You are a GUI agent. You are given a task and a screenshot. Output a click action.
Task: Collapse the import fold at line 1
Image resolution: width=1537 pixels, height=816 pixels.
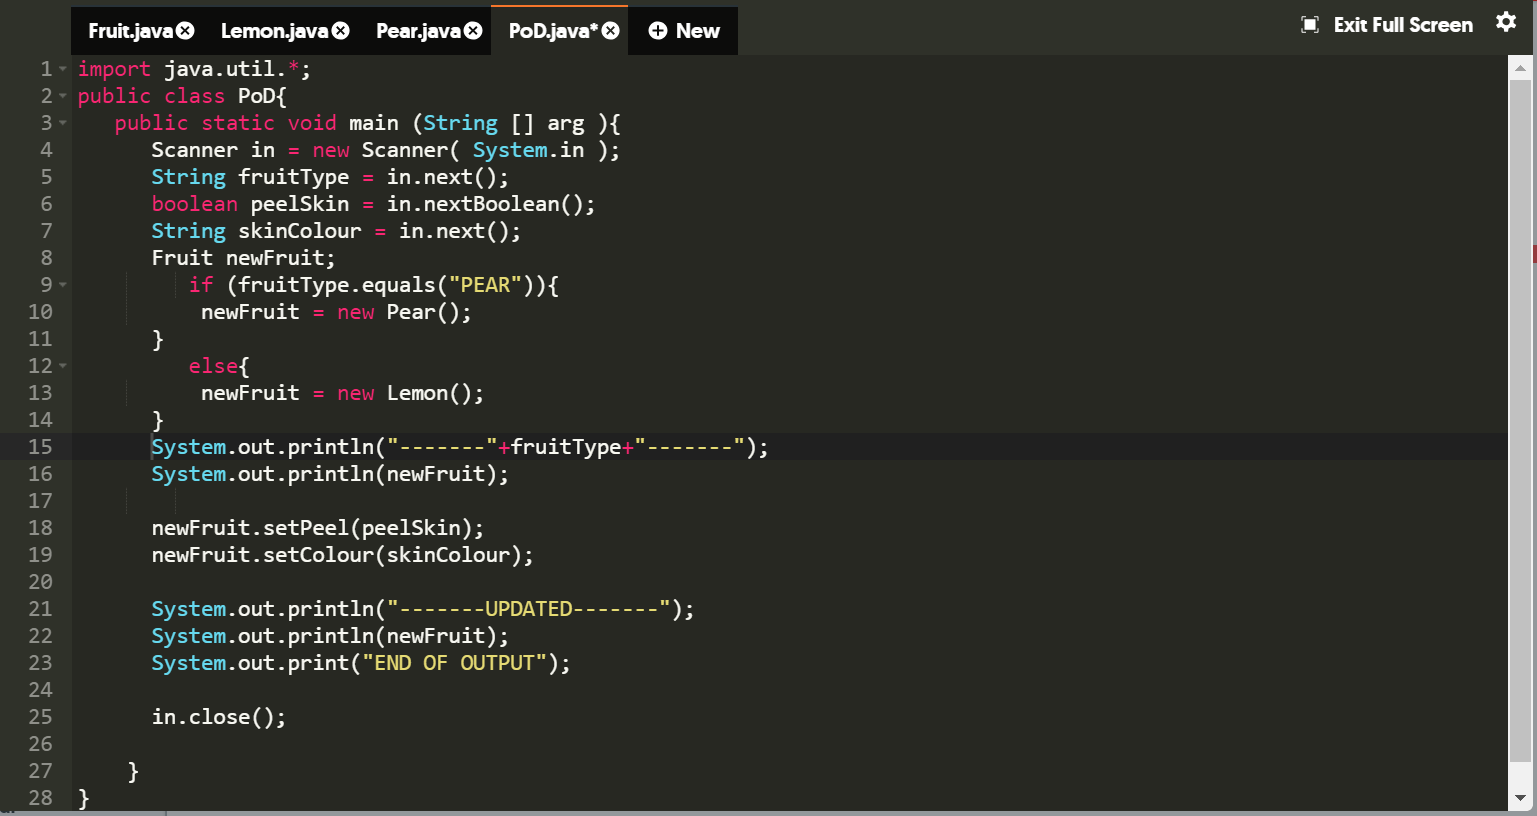pos(63,69)
